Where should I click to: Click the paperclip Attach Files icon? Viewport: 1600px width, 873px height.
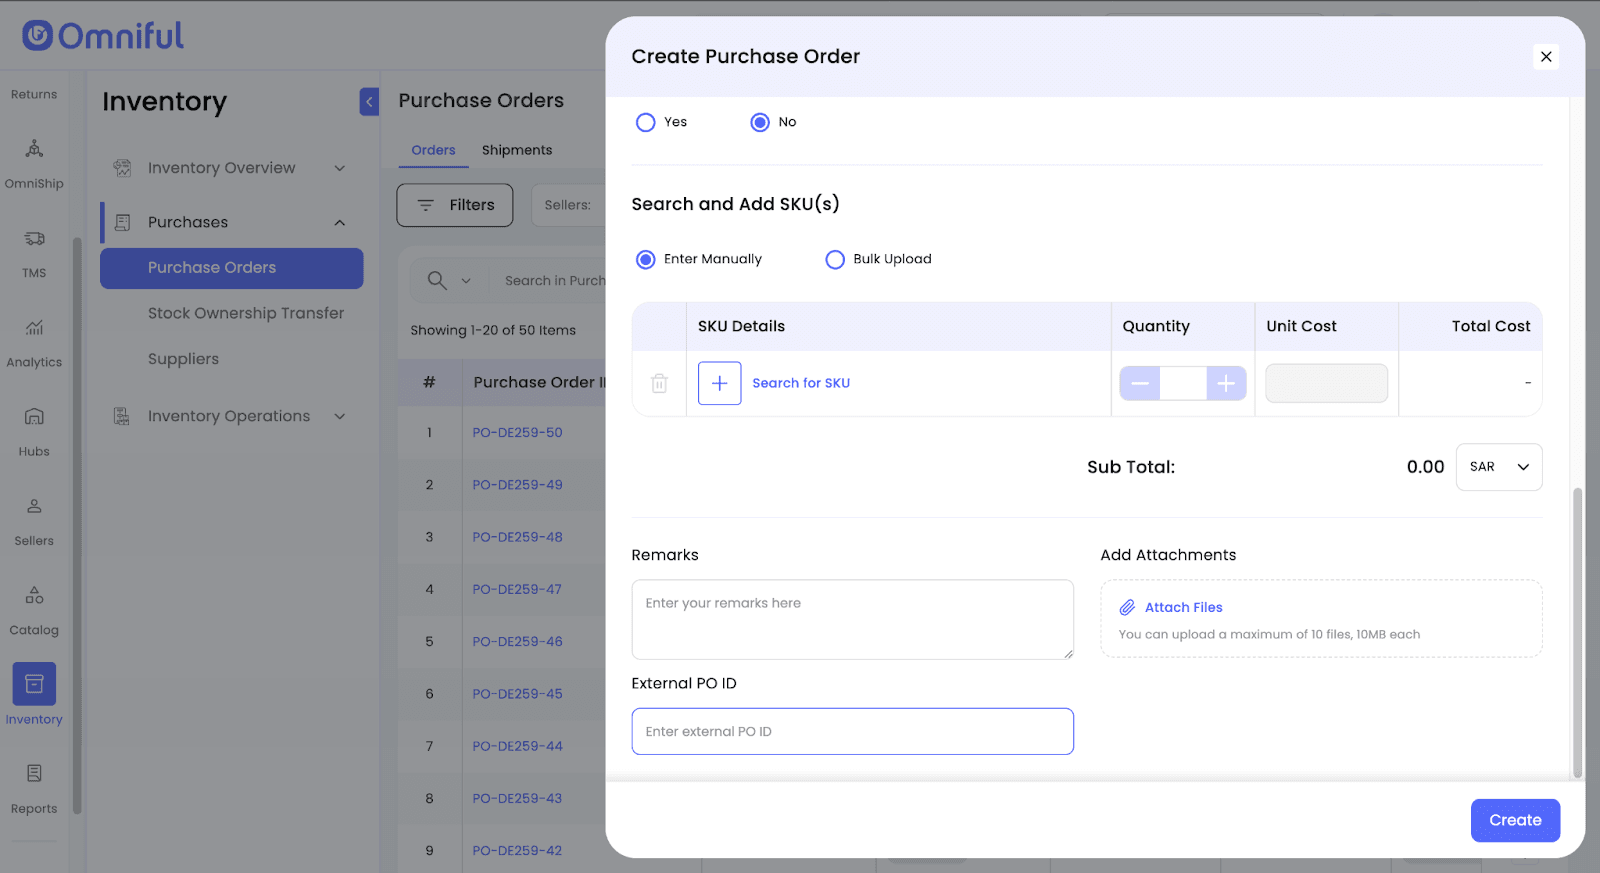[x=1127, y=607]
